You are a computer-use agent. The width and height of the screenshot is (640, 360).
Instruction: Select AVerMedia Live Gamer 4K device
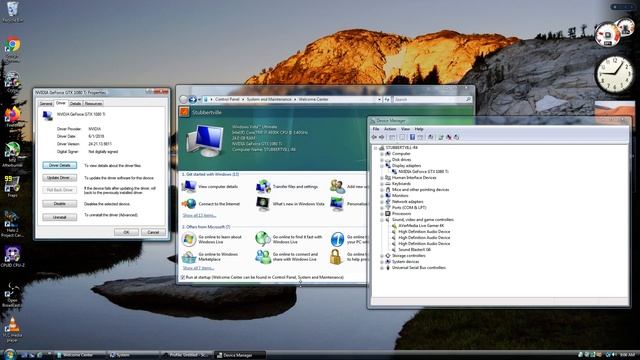421,226
